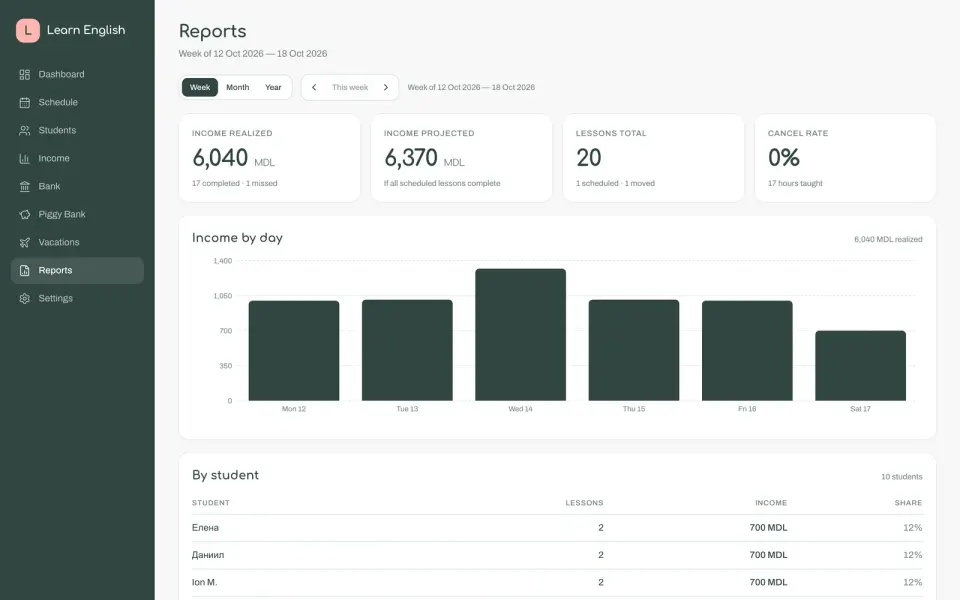Switch to the Month period tab

click(x=238, y=88)
